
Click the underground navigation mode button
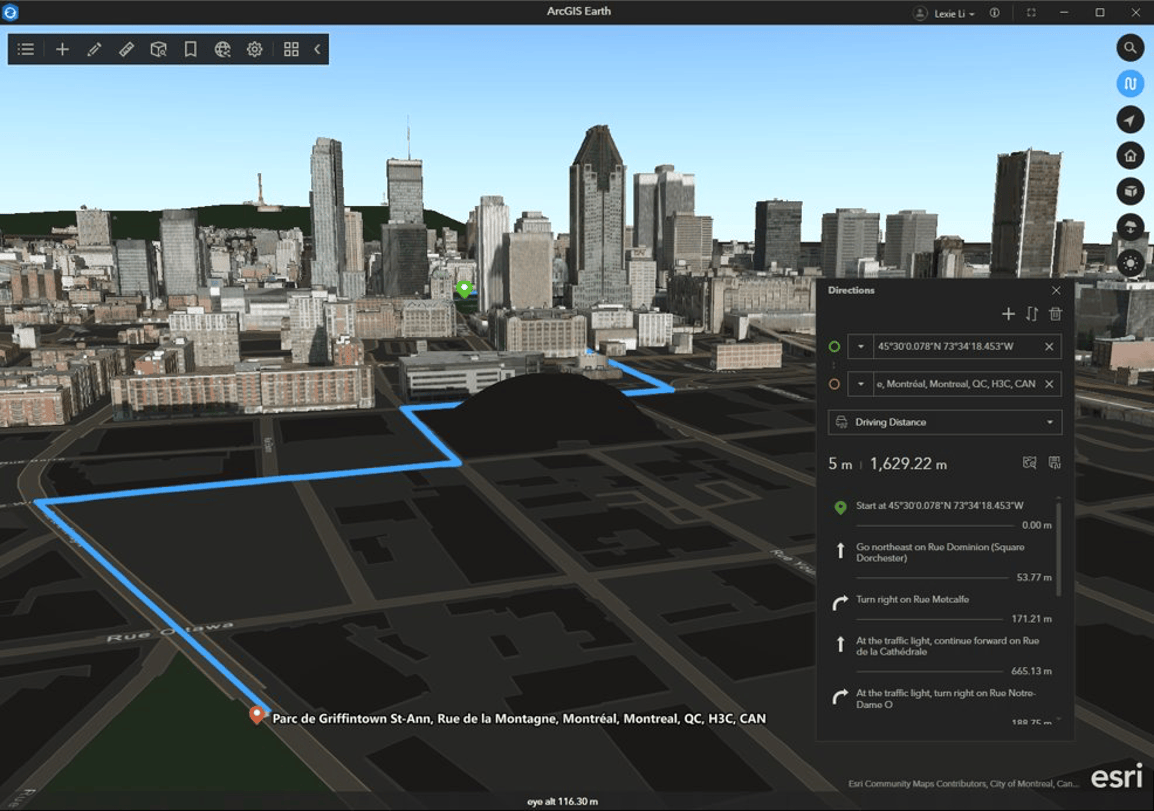pyautogui.click(x=1130, y=227)
